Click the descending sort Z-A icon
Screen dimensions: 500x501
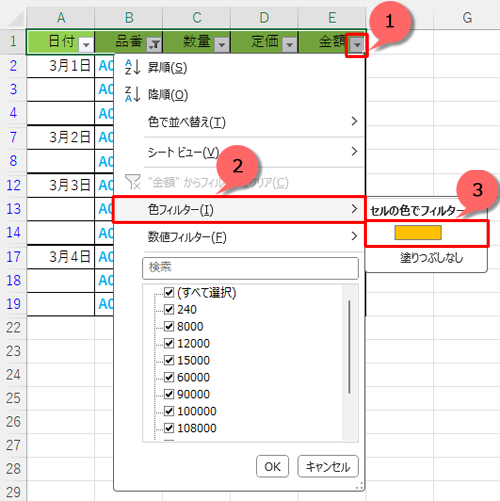point(133,94)
